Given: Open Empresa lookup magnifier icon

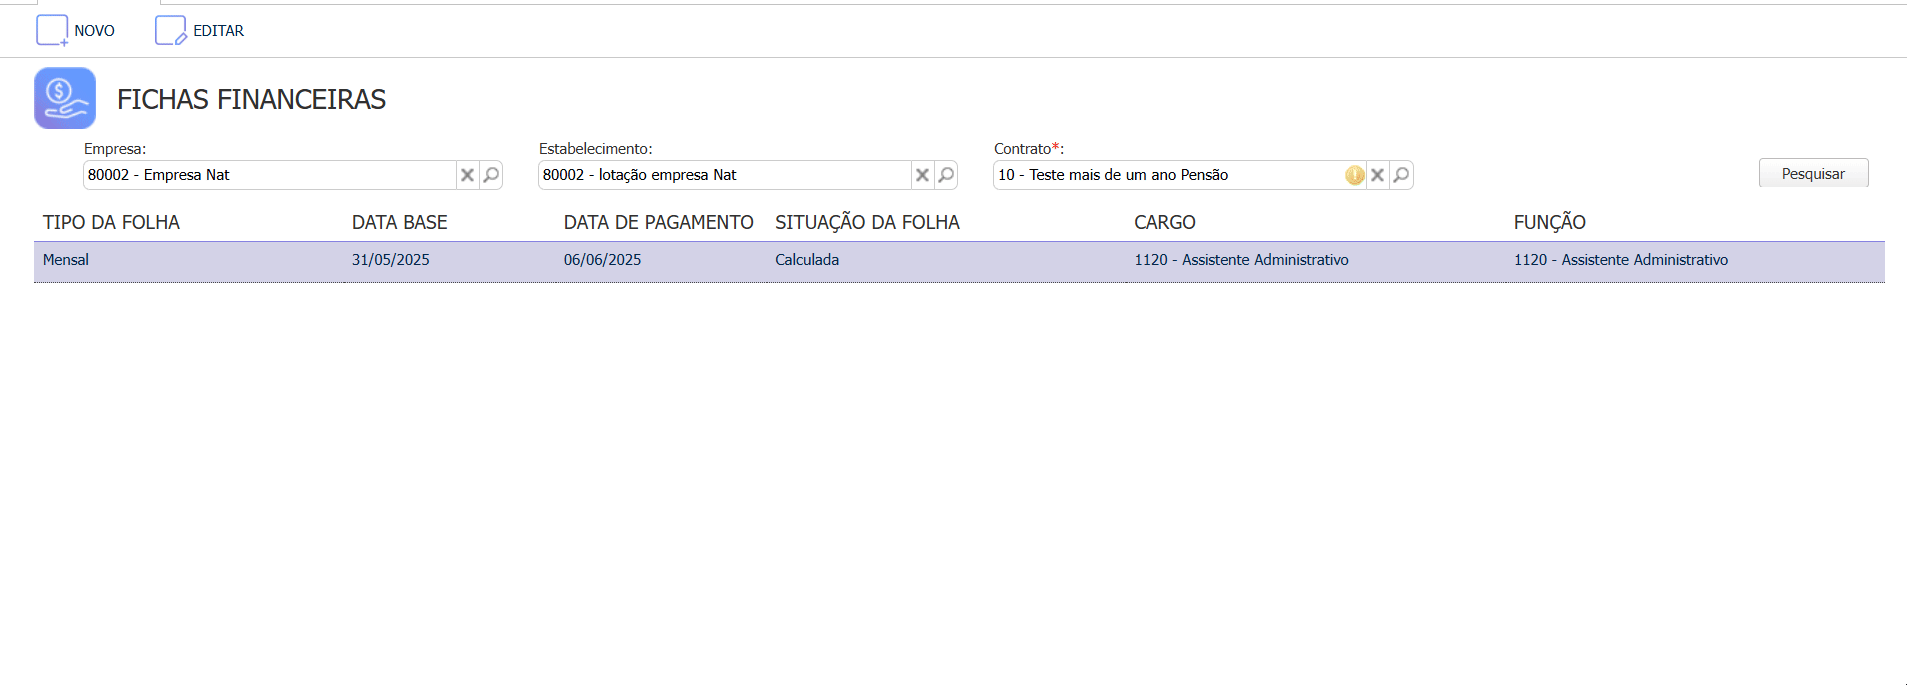Looking at the screenshot, I should click(491, 175).
